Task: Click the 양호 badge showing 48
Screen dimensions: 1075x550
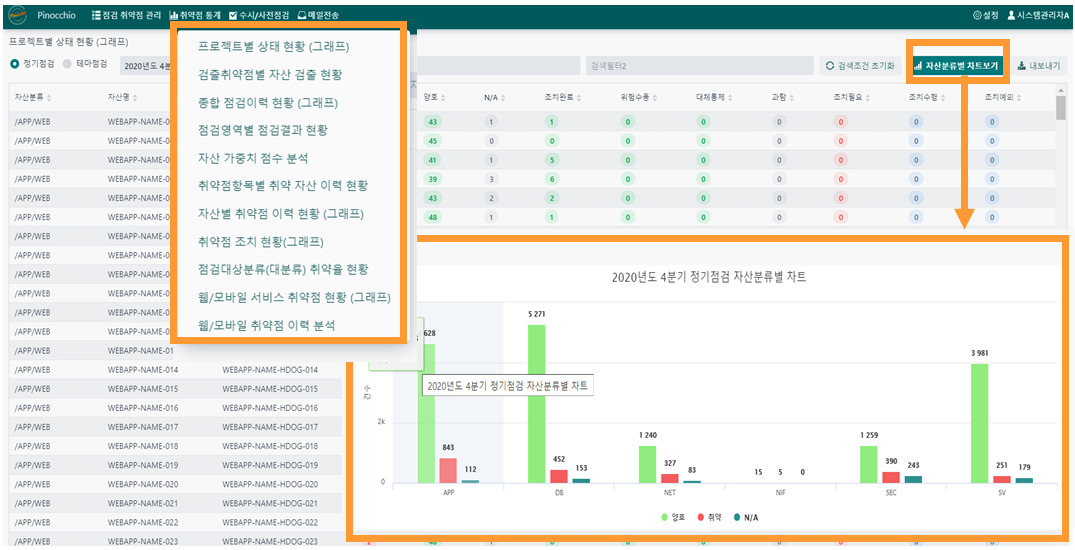Action: pos(433,217)
